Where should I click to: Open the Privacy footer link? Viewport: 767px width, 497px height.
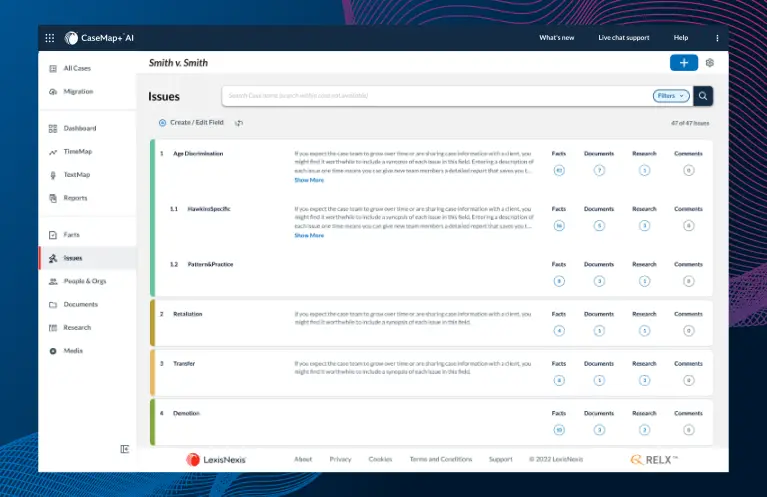tap(340, 459)
